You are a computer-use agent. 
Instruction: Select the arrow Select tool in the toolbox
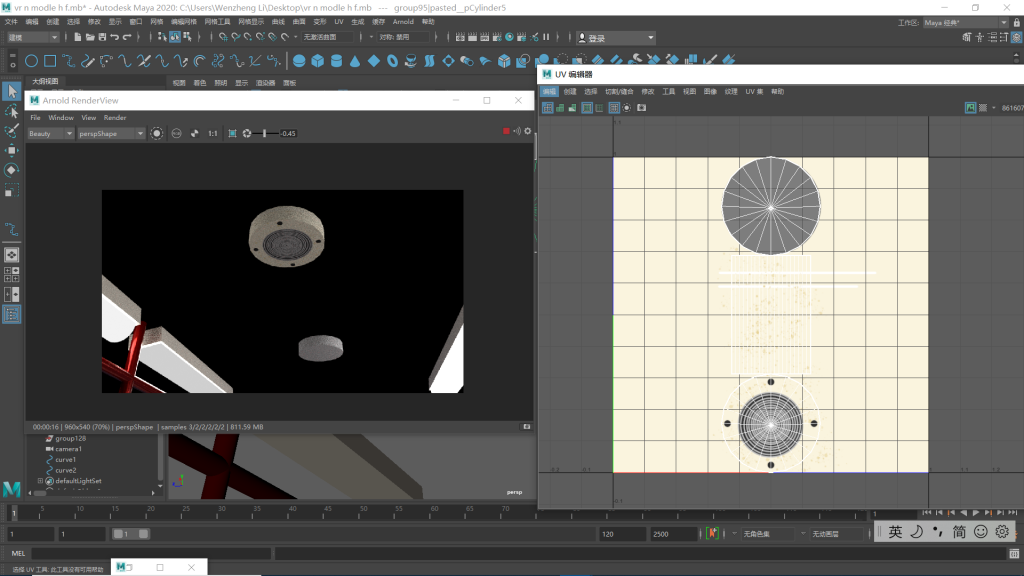[12, 91]
